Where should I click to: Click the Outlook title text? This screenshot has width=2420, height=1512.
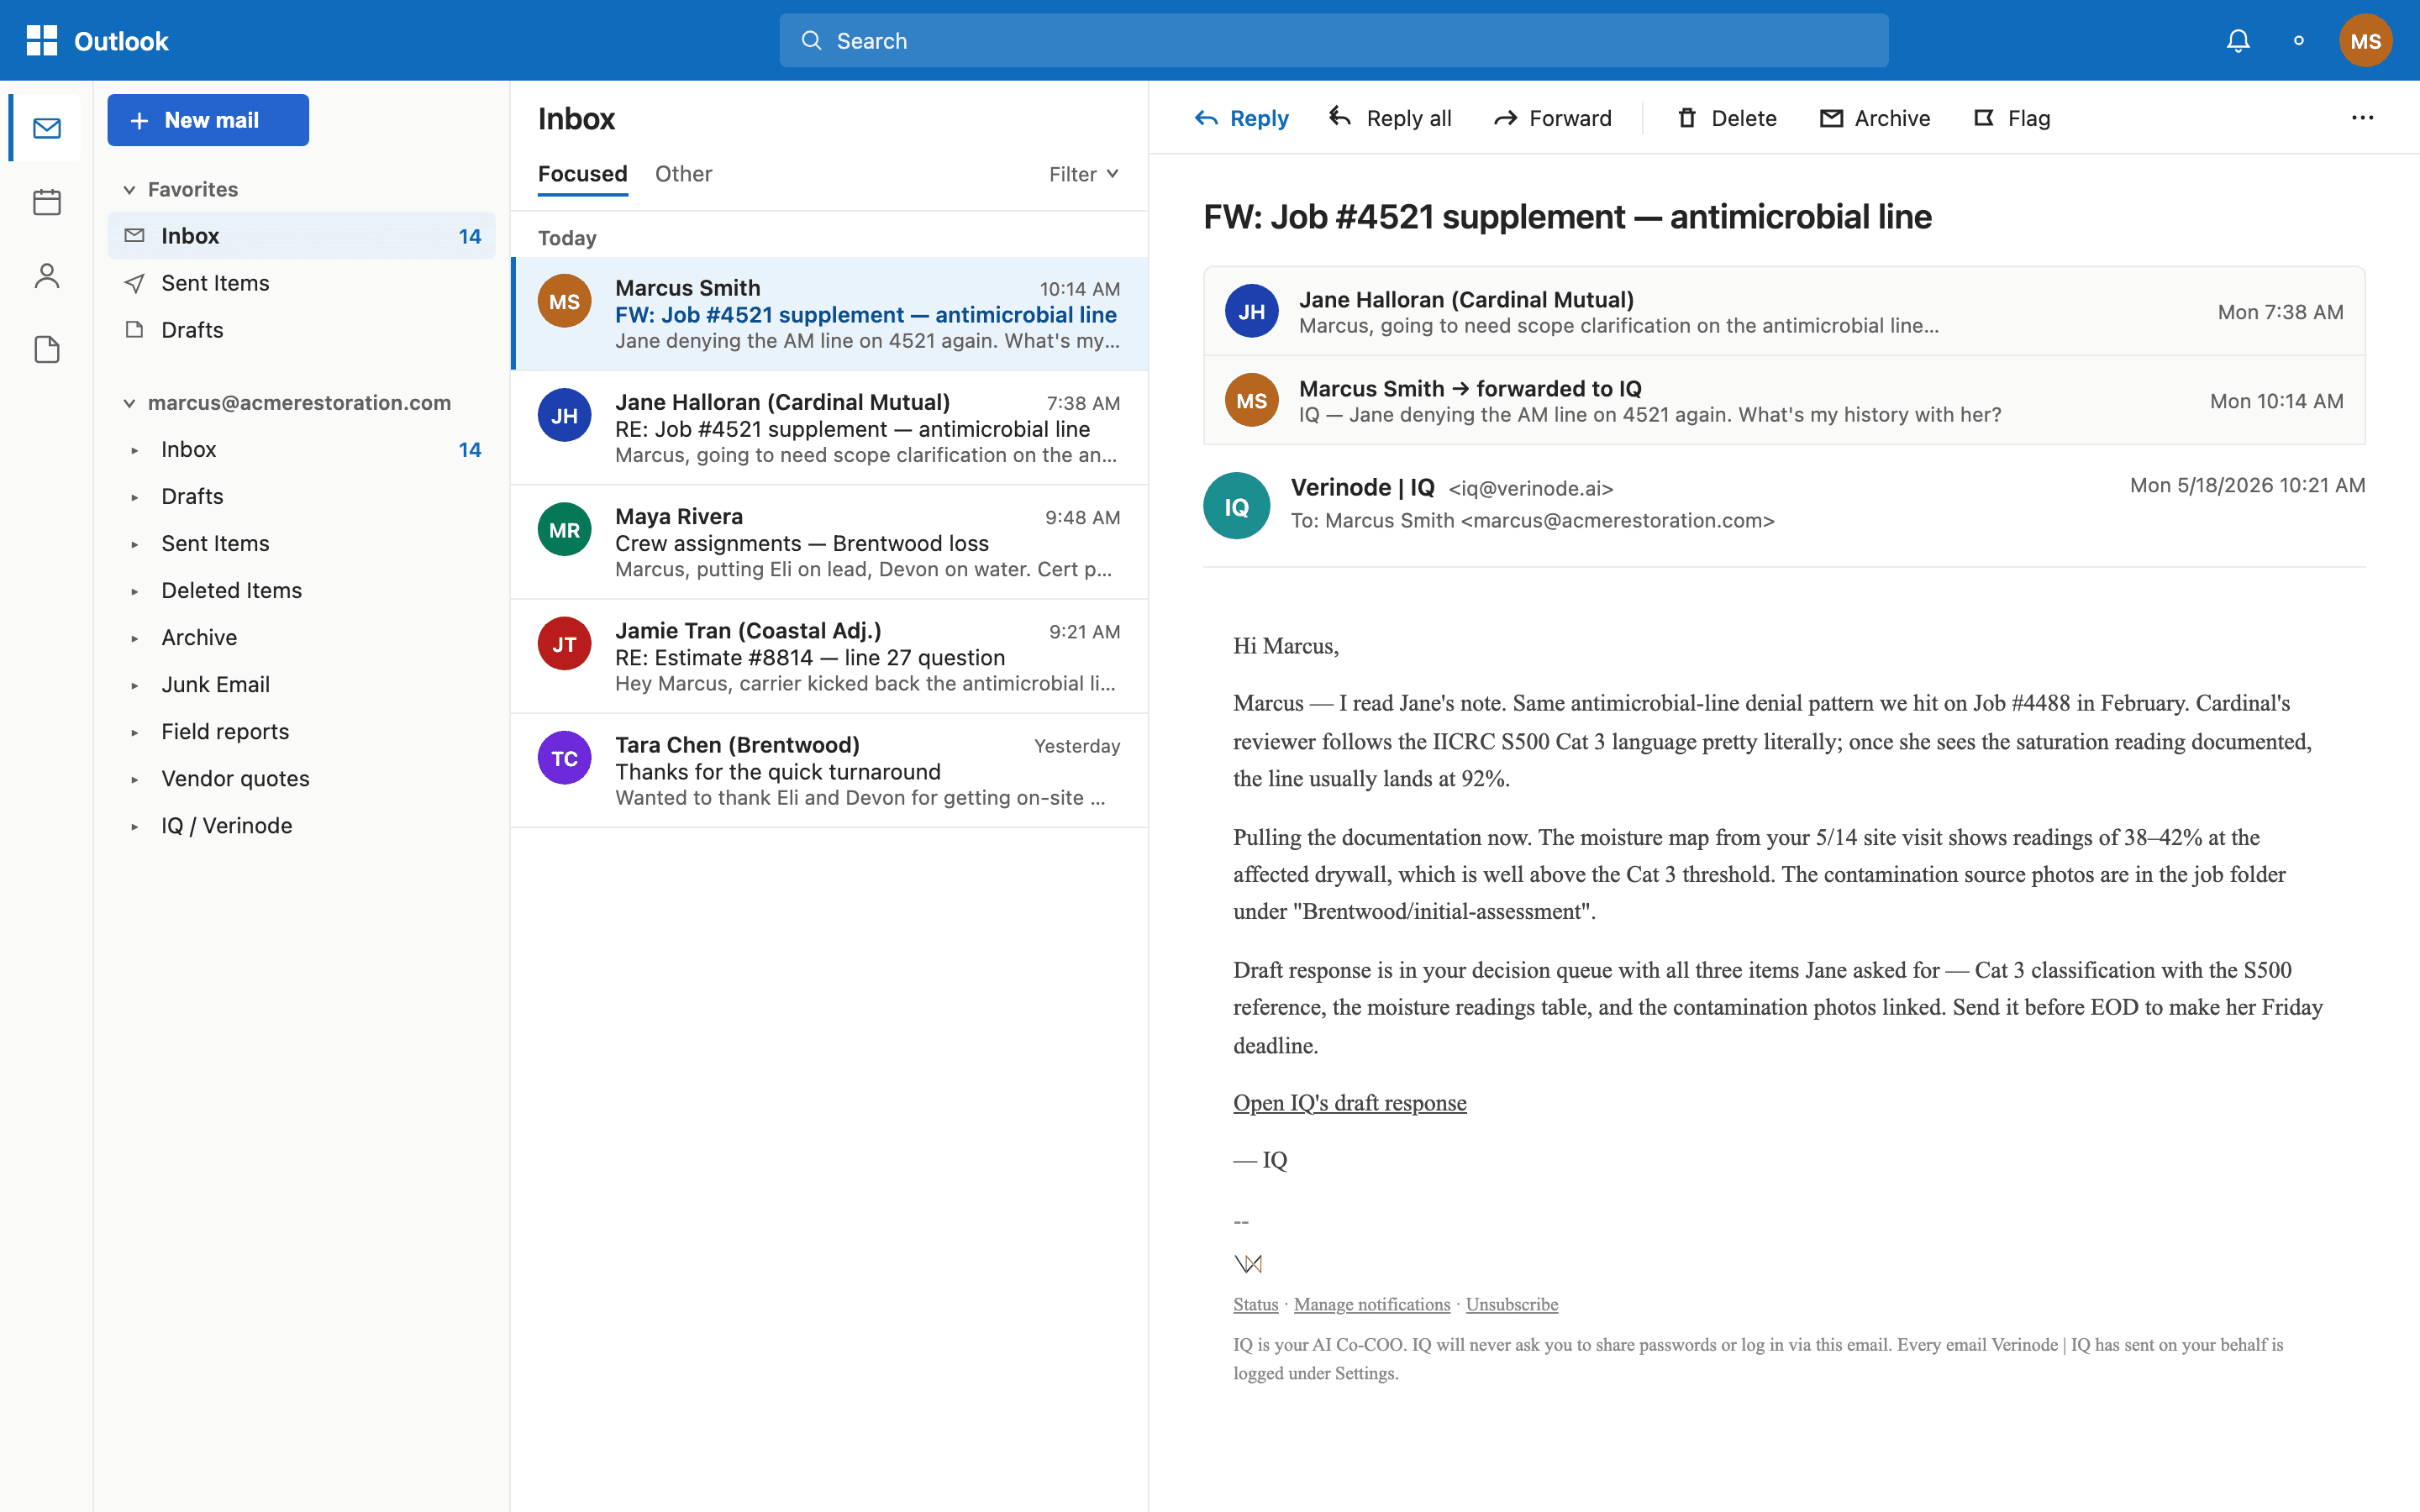(x=121, y=41)
